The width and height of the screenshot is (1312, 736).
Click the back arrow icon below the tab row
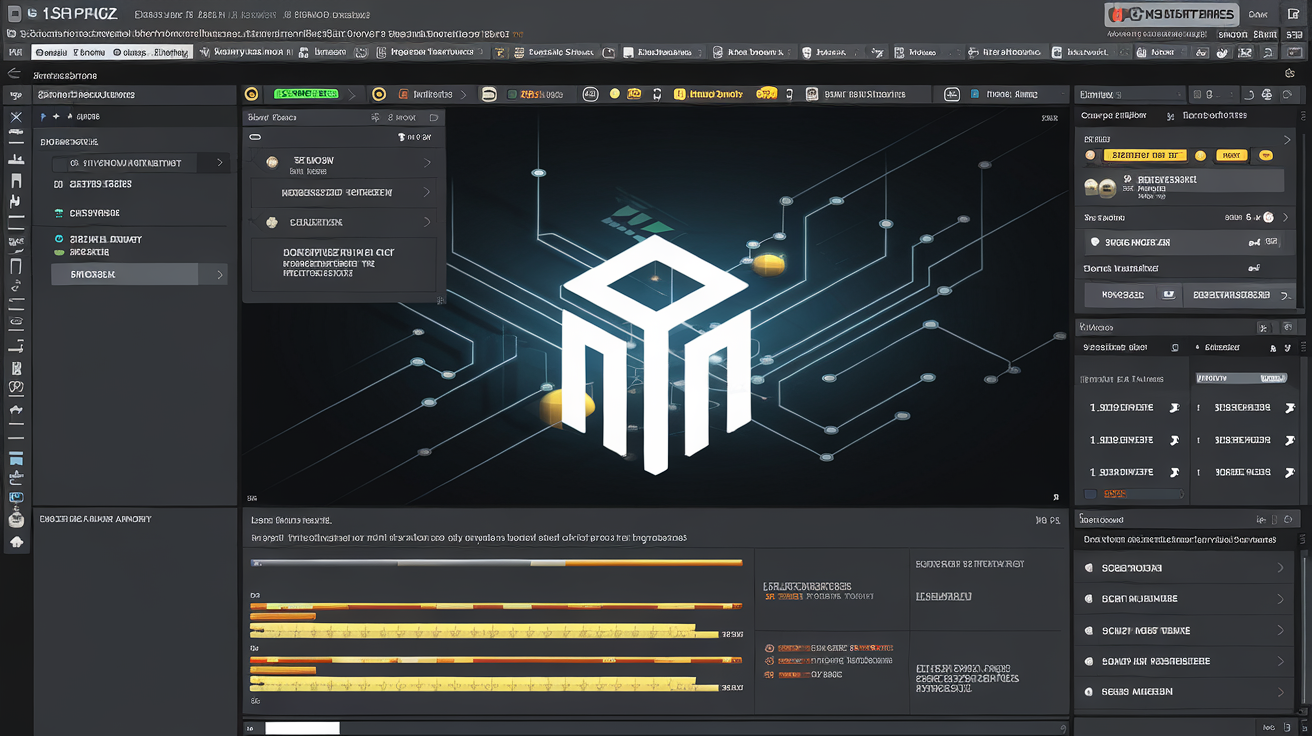pyautogui.click(x=14, y=73)
